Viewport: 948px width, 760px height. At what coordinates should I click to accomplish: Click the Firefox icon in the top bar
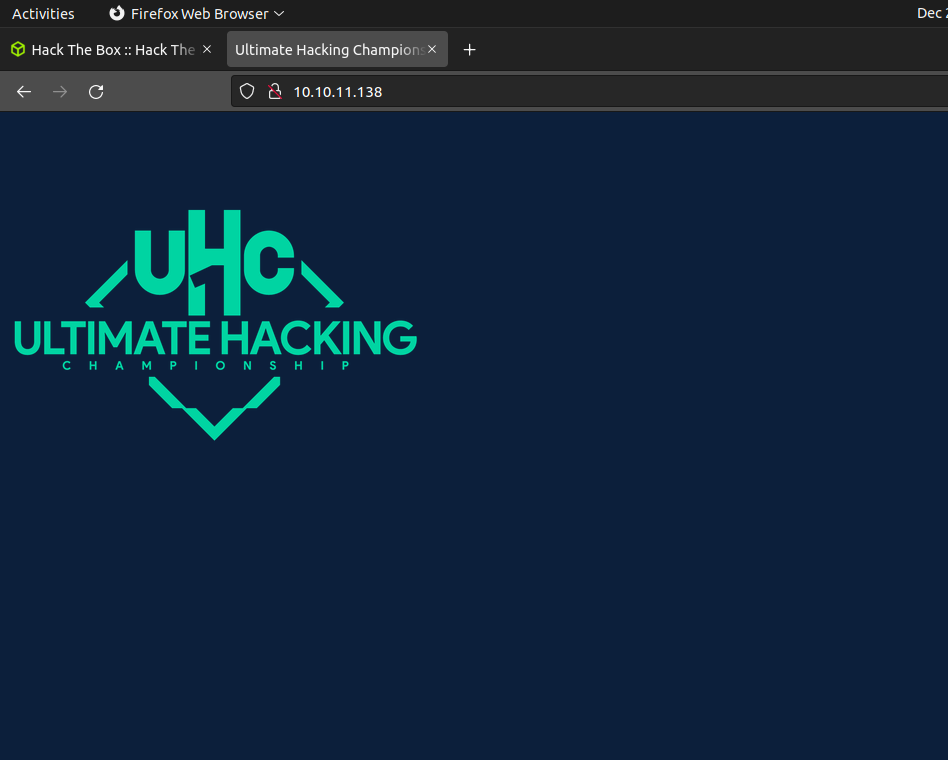[117, 14]
